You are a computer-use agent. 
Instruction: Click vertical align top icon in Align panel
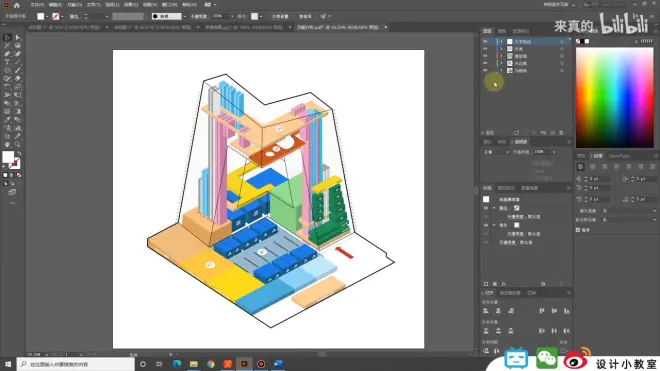coord(542,311)
